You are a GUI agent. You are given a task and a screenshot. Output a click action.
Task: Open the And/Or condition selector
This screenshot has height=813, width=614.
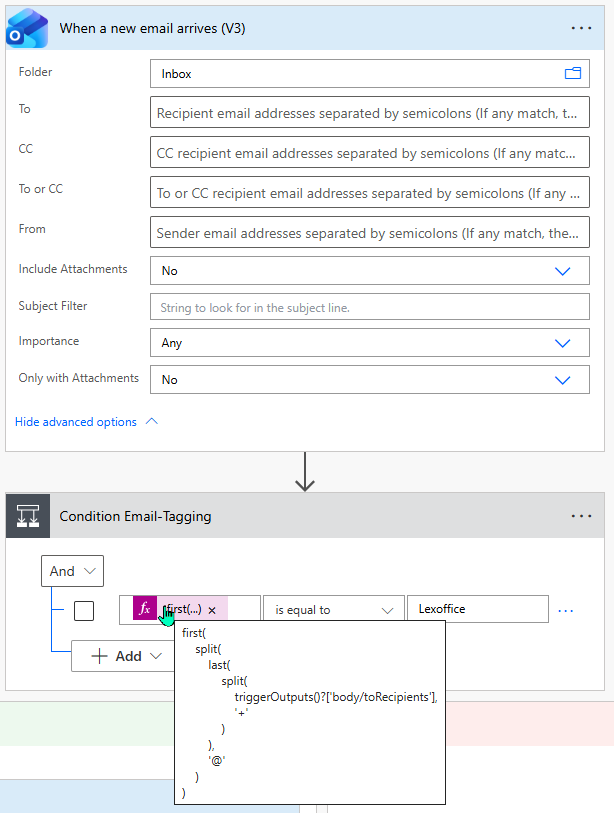(x=71, y=570)
